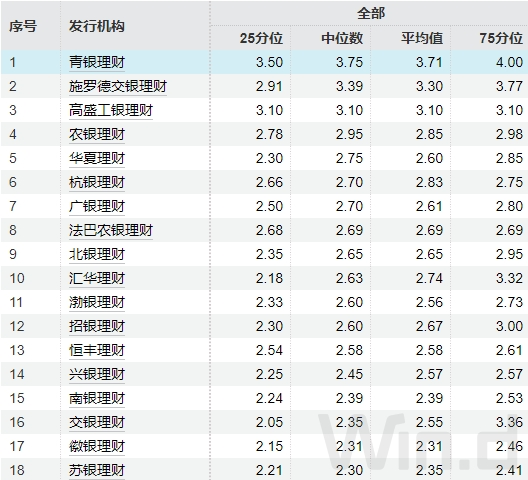Open the 青银理财 issuer link

point(97,62)
